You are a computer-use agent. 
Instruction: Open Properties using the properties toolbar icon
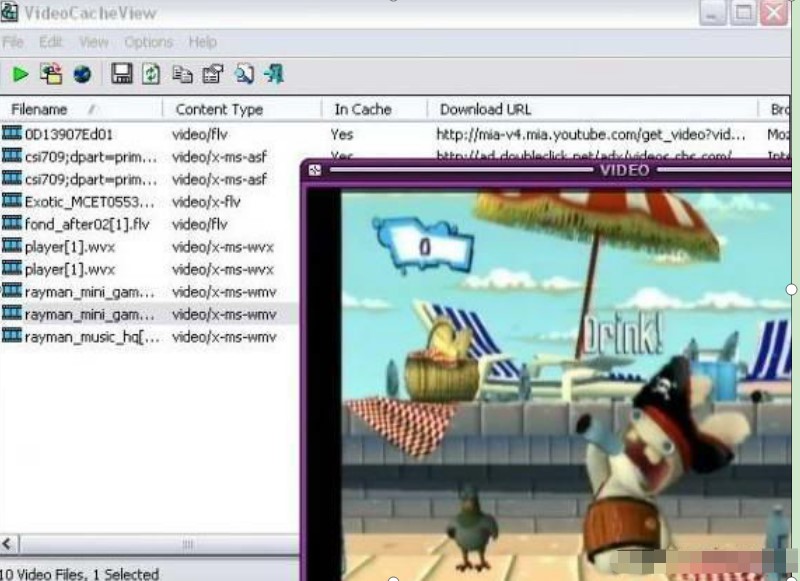tap(211, 73)
